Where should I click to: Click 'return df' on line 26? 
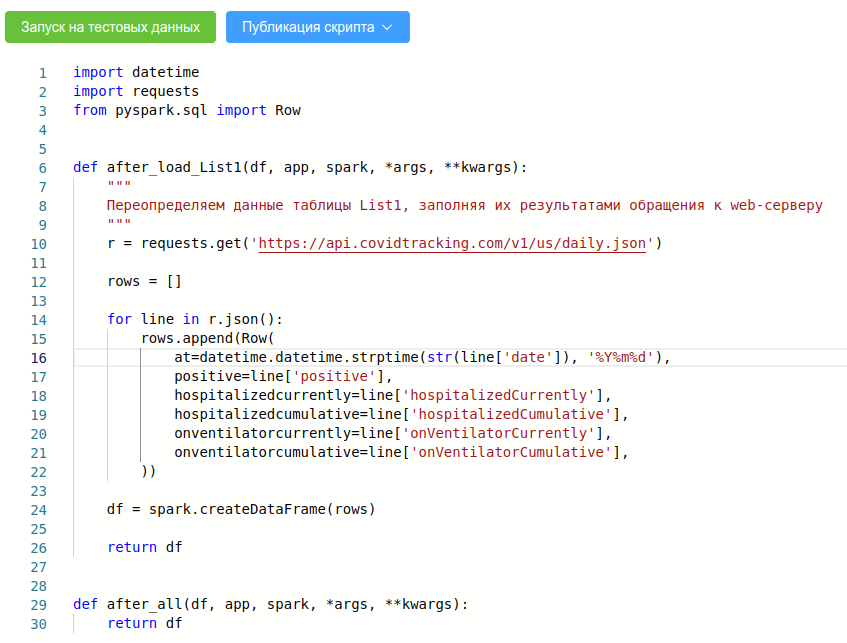pyautogui.click(x=145, y=547)
